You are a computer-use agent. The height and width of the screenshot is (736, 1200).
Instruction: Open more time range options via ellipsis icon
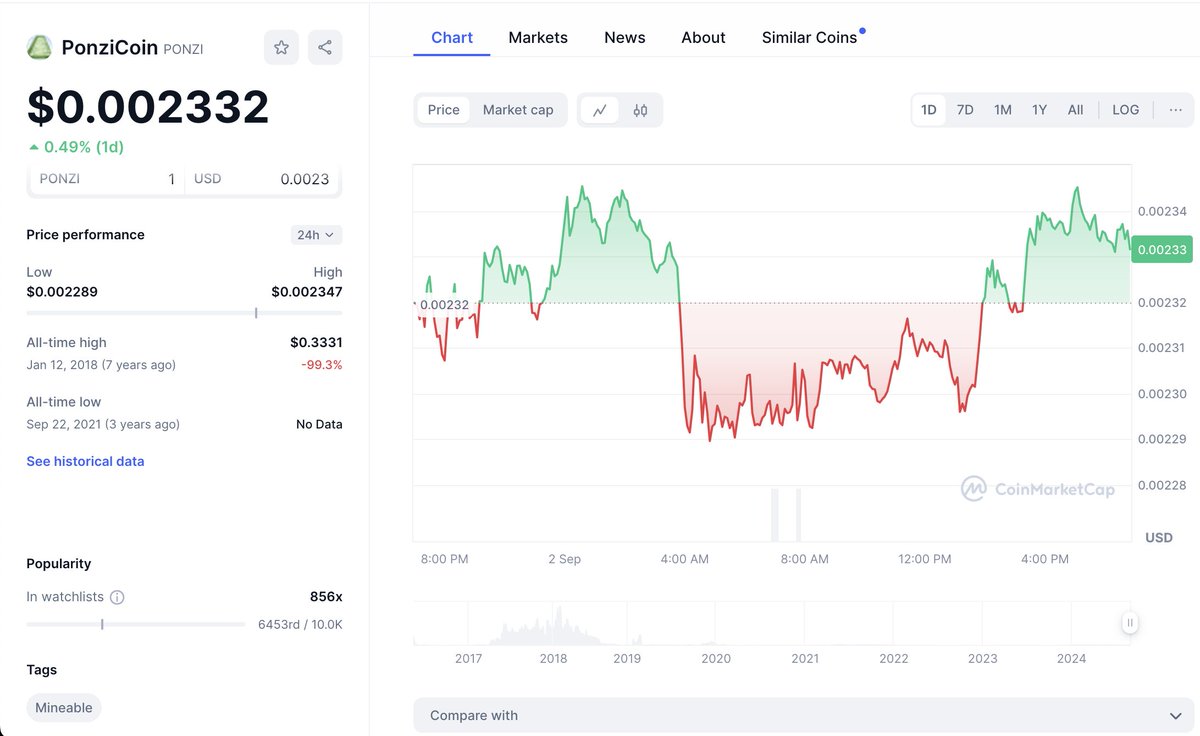1176,110
